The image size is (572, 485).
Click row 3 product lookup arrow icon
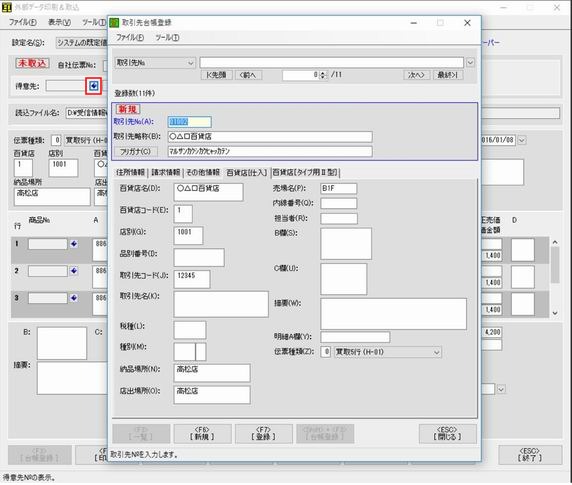pos(74,298)
